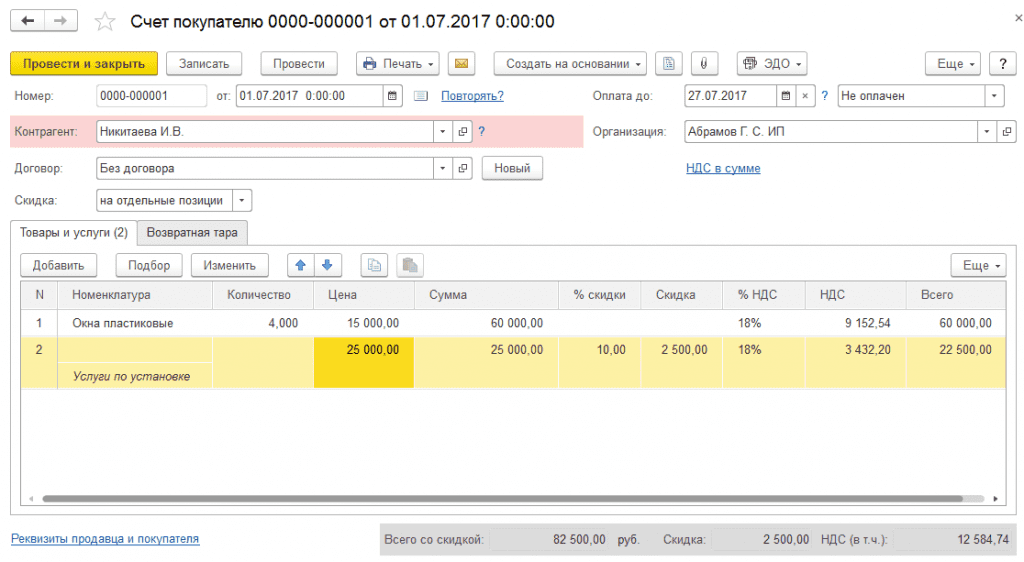Open Договор card with open-form icon

[462, 168]
